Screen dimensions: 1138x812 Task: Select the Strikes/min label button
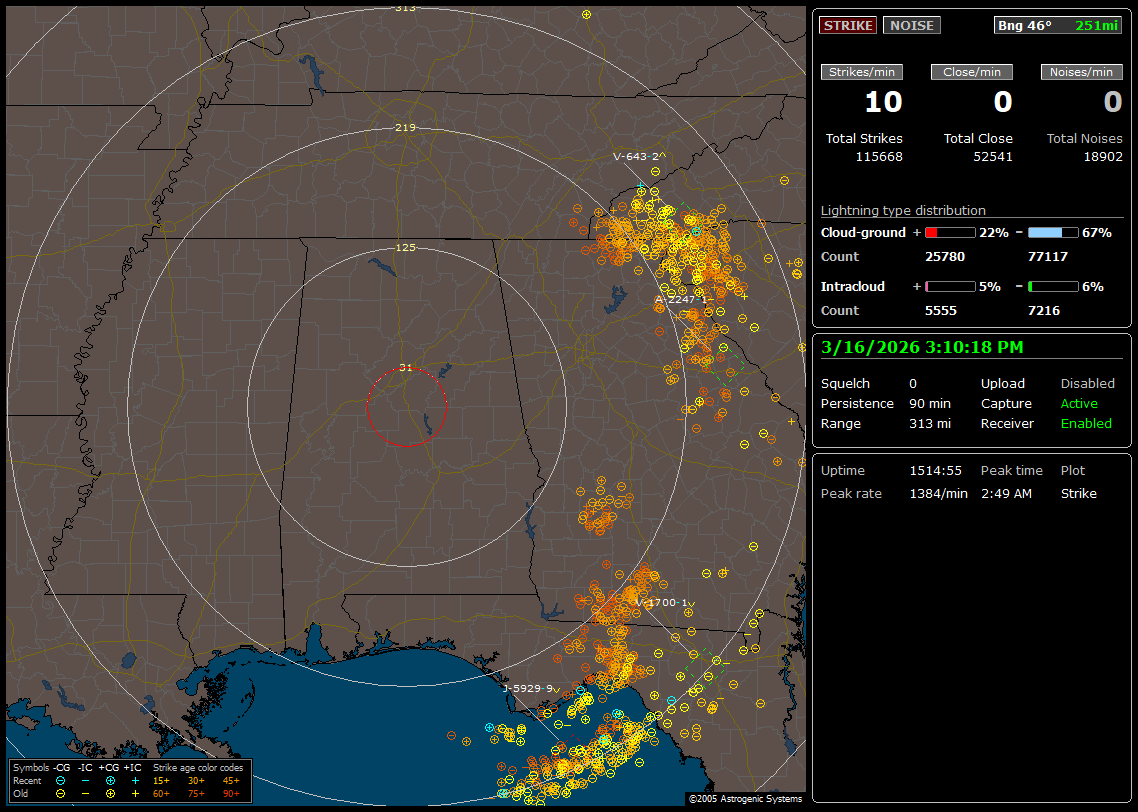point(862,72)
